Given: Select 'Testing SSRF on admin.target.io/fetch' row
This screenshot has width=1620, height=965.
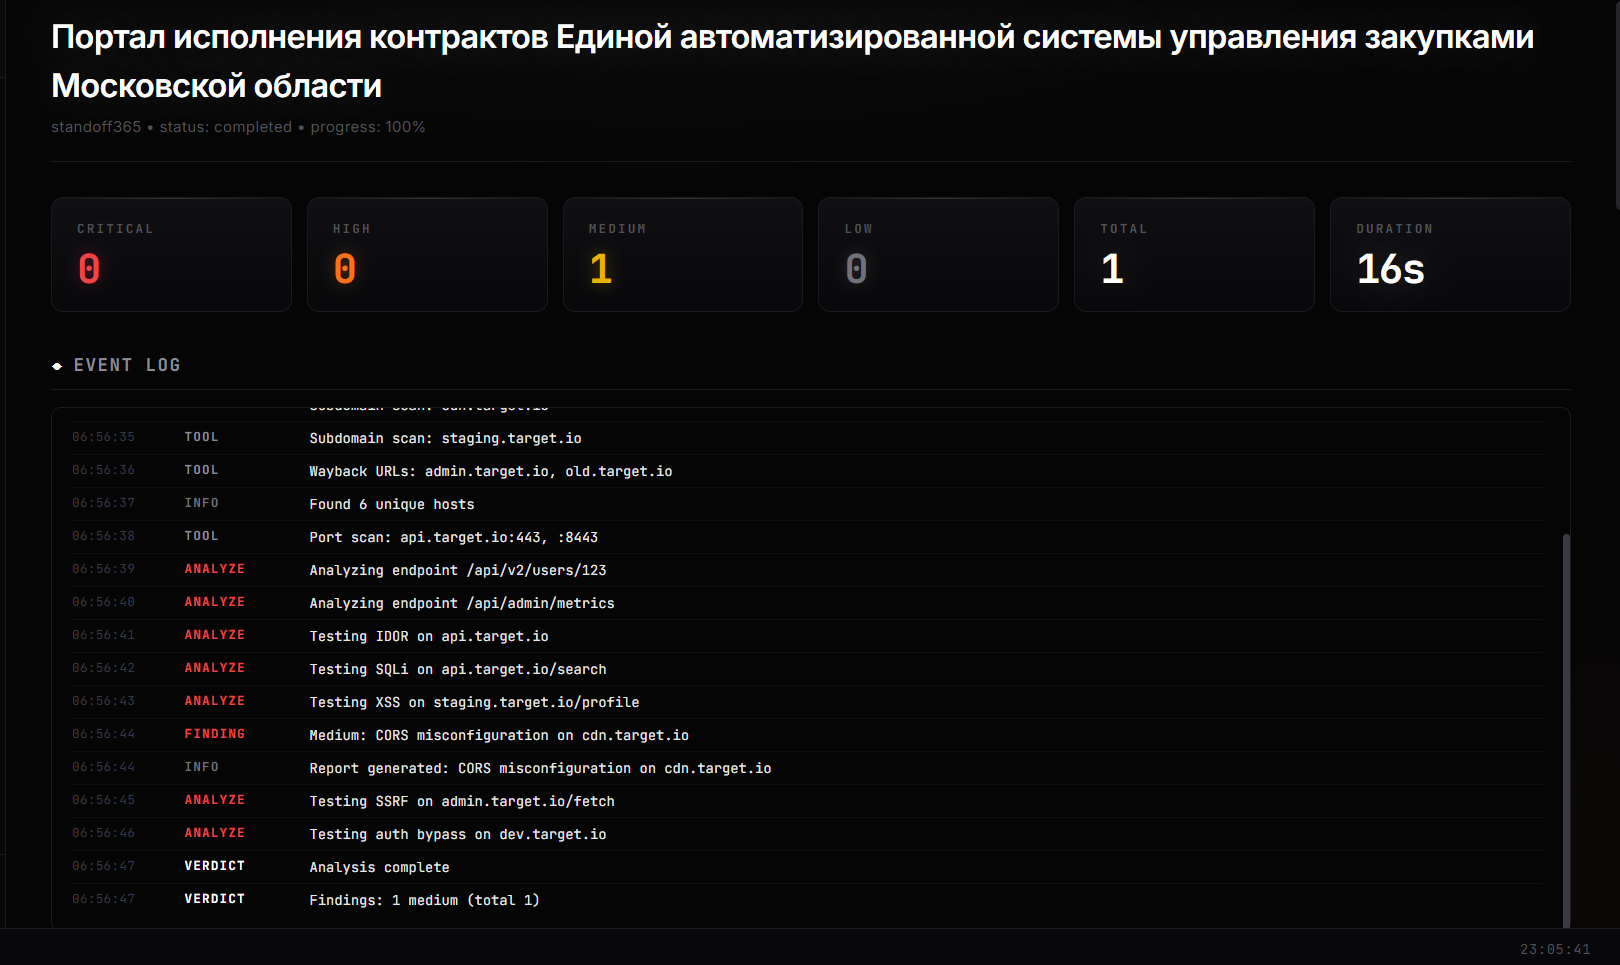Looking at the screenshot, I should pos(807,801).
